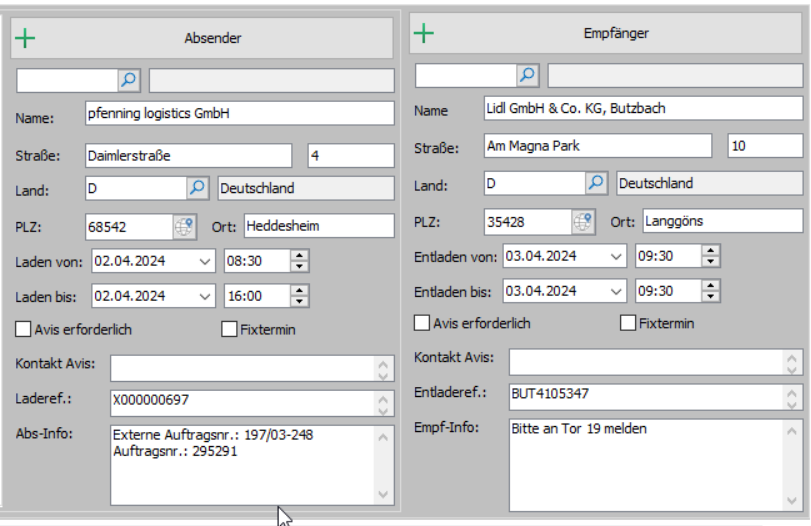
Task: Click the Daimlerstraße street field
Action: click(189, 156)
